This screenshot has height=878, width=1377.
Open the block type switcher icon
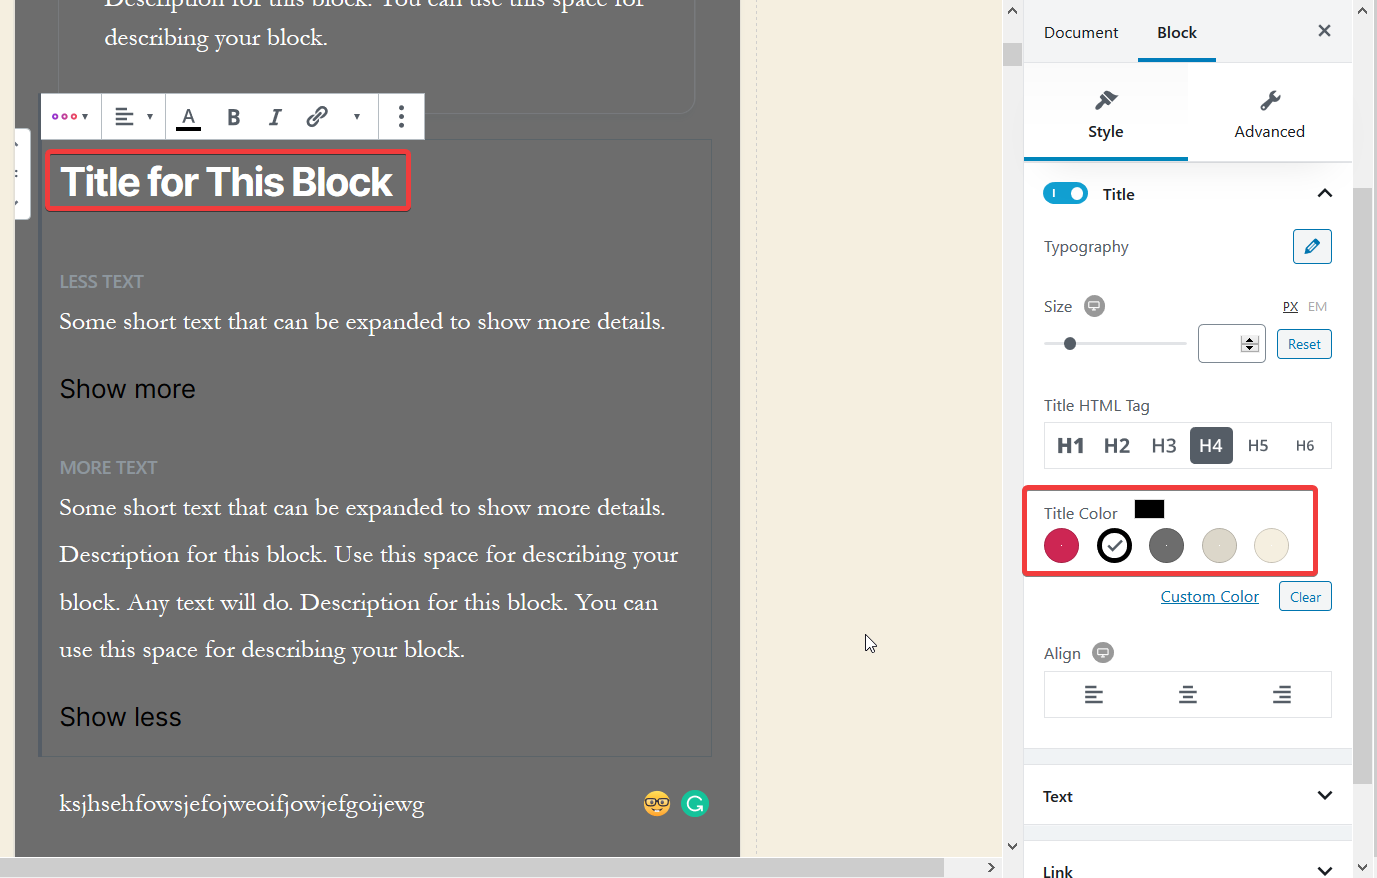coord(70,117)
